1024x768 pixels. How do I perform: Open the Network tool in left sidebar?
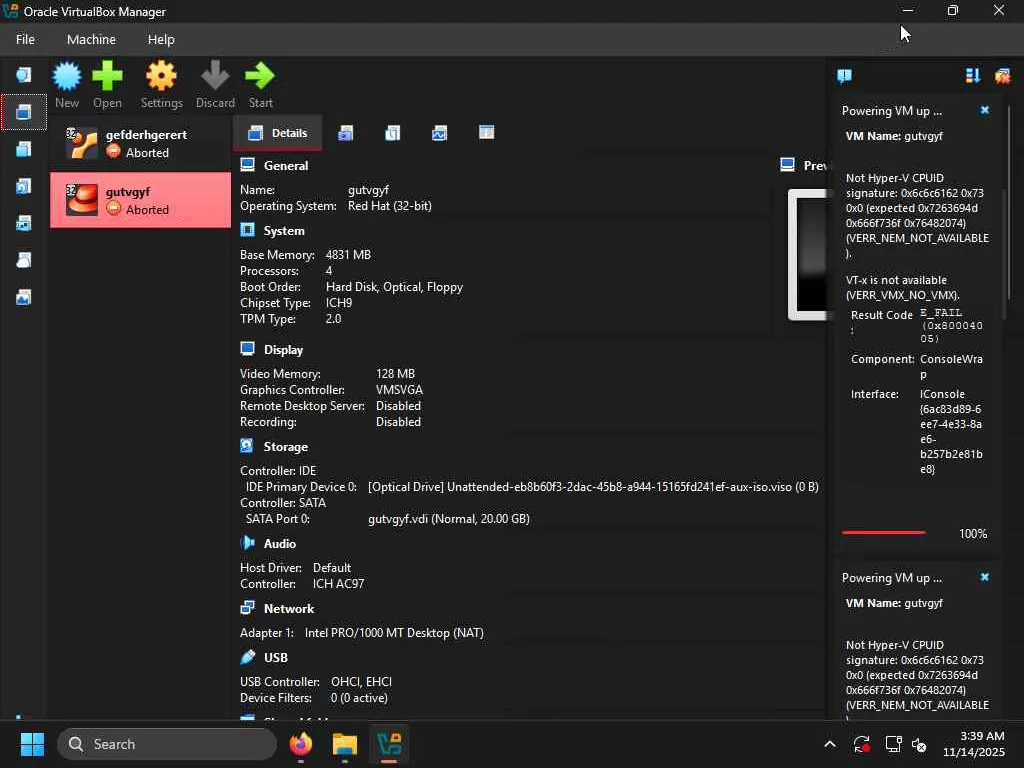24,223
